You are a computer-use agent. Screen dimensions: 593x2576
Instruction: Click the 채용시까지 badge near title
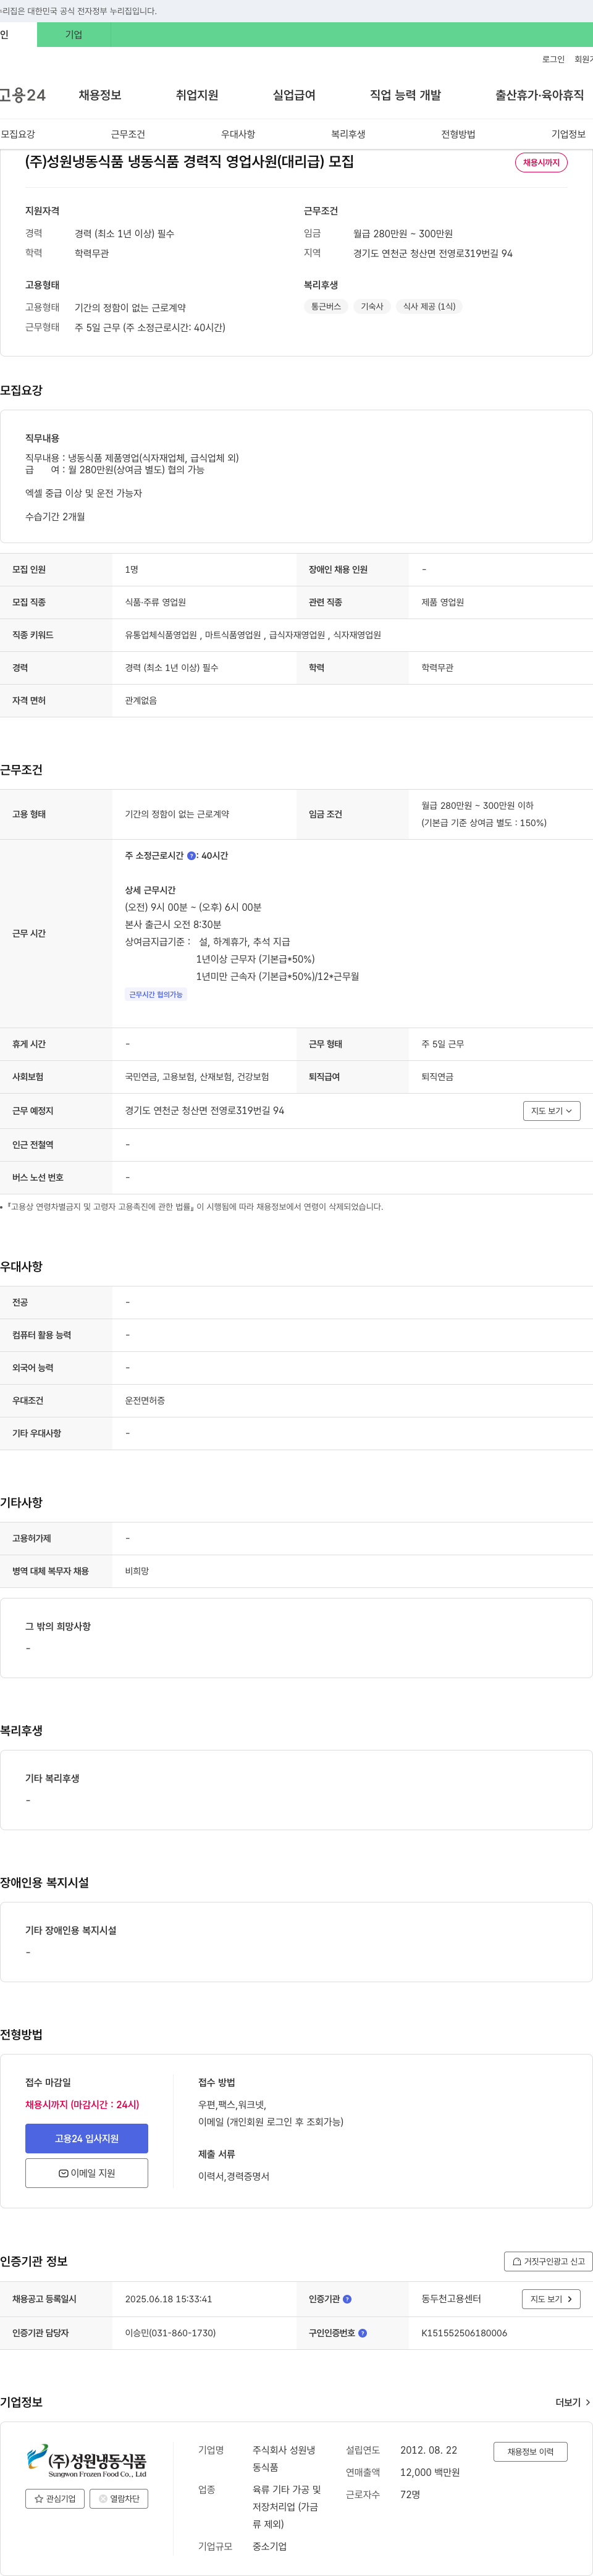541,162
